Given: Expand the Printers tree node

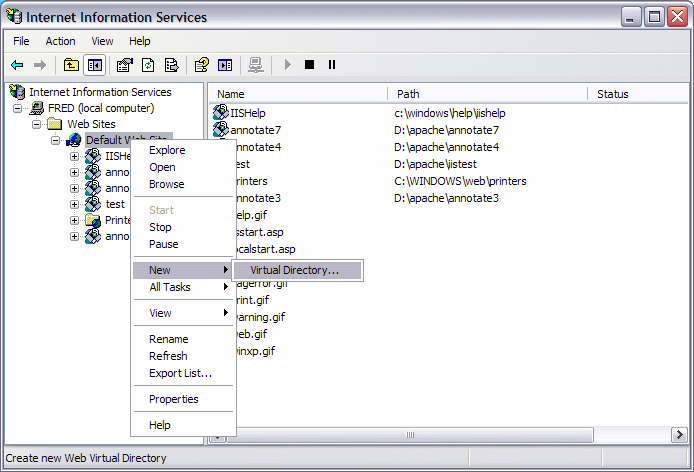Looking at the screenshot, I should point(74,220).
